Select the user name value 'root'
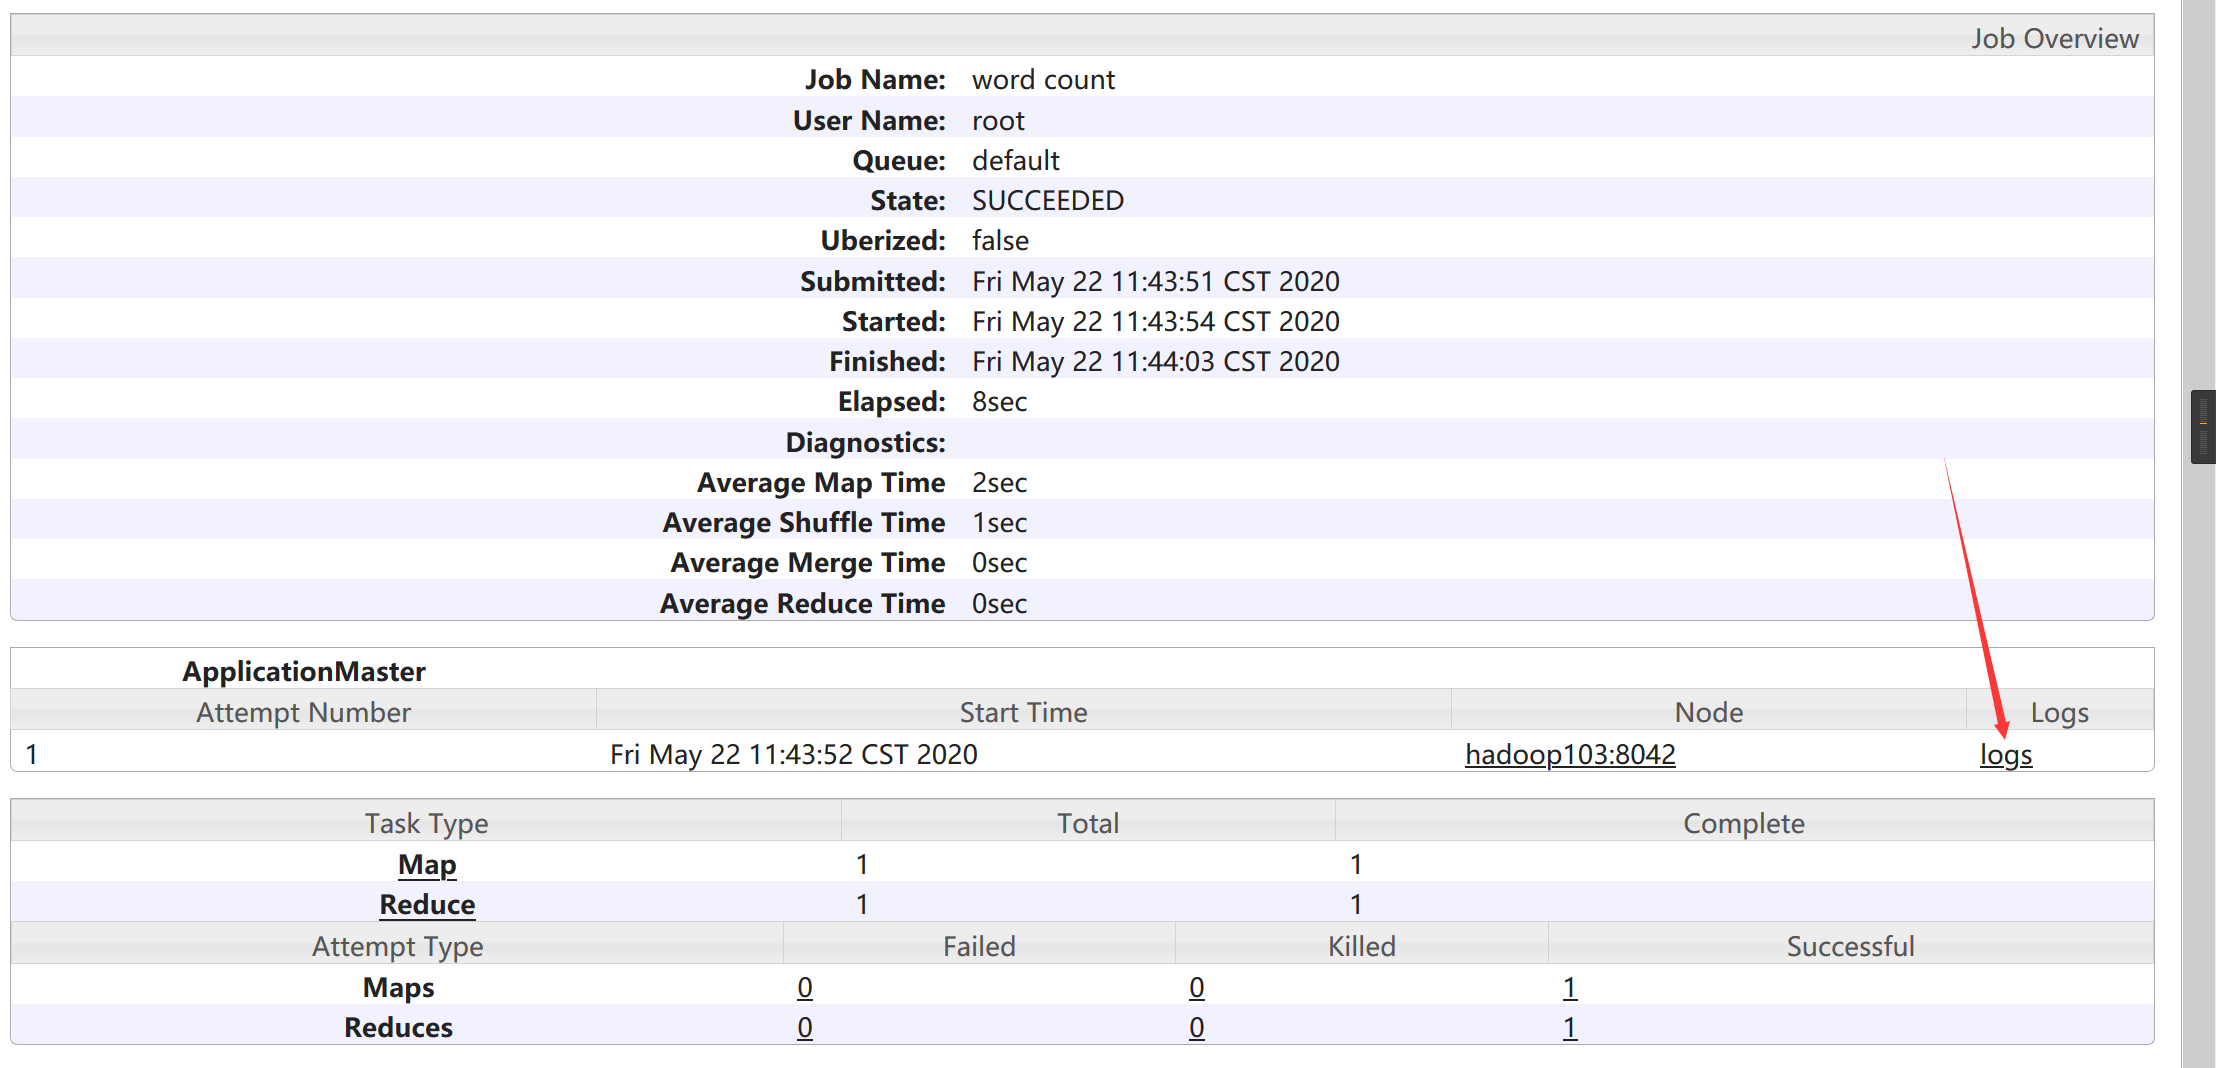 (x=998, y=120)
